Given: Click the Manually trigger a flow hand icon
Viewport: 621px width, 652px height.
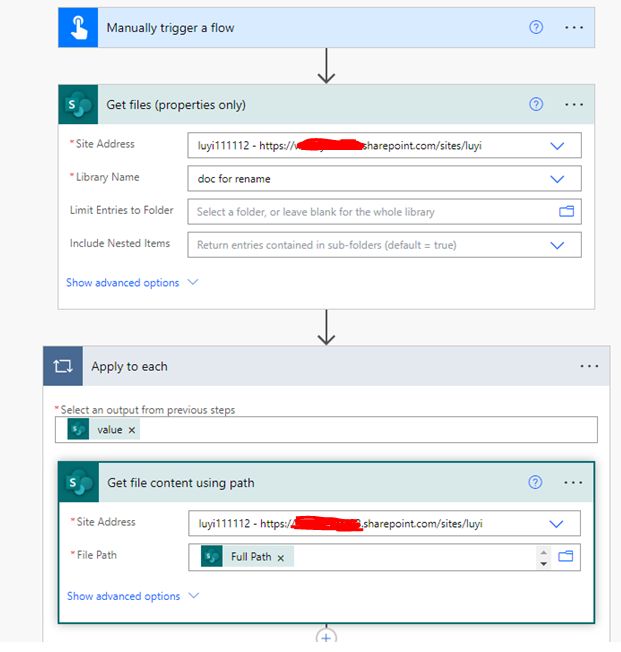Looking at the screenshot, I should (78, 27).
